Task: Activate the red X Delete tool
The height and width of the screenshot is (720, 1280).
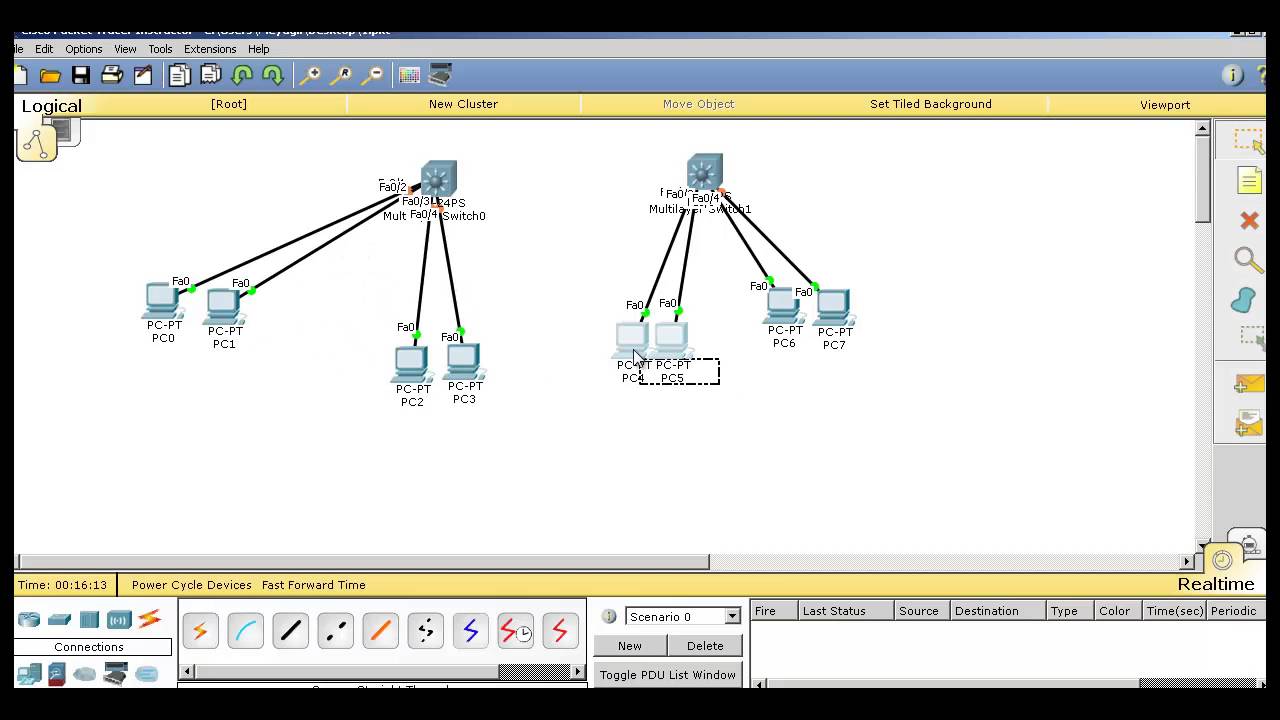Action: pos(1248,221)
